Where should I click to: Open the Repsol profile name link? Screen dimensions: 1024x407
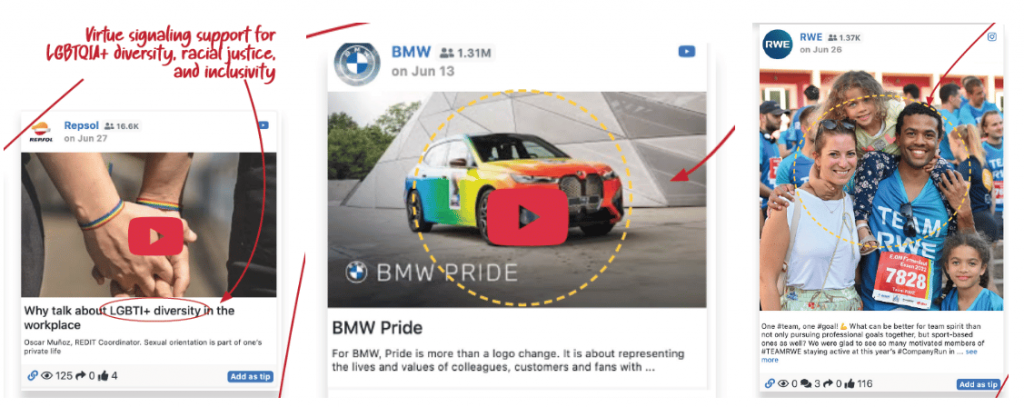coord(81,125)
